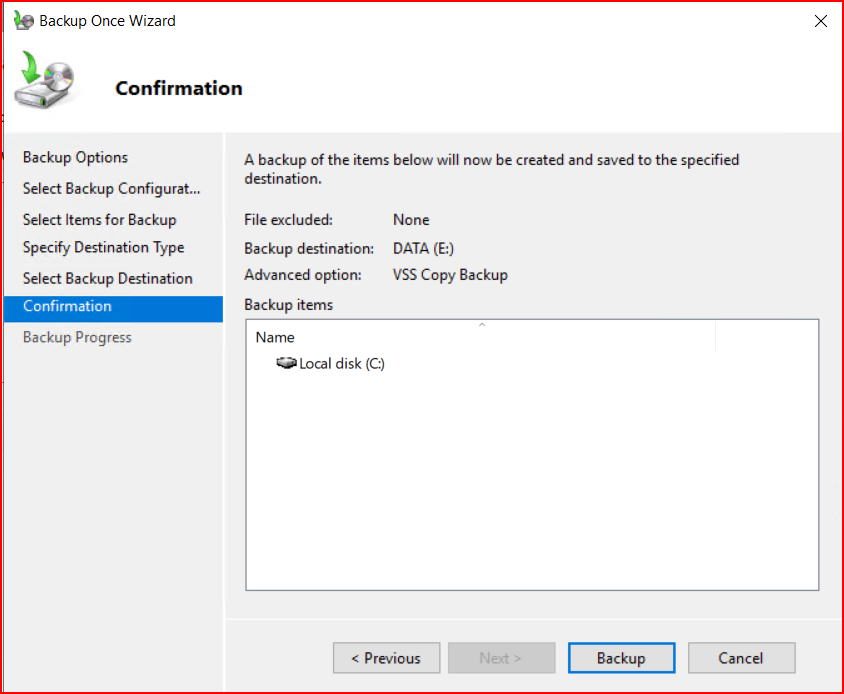Screen dimensions: 844x694
Task: Select the Local disk (C:) list entry
Action: click(341, 364)
